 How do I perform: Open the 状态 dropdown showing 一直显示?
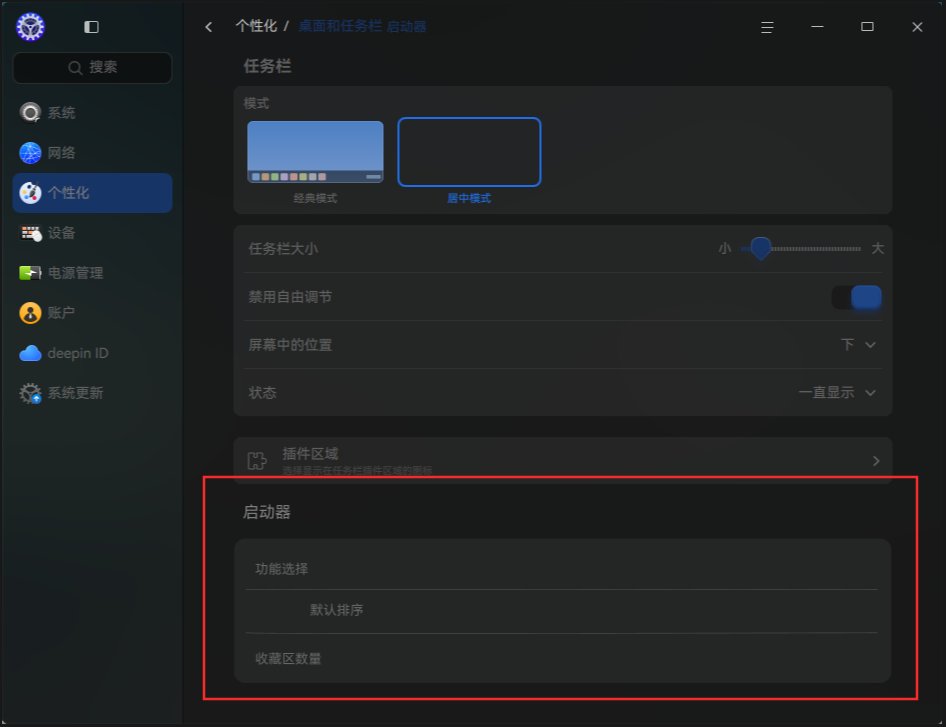(x=837, y=393)
